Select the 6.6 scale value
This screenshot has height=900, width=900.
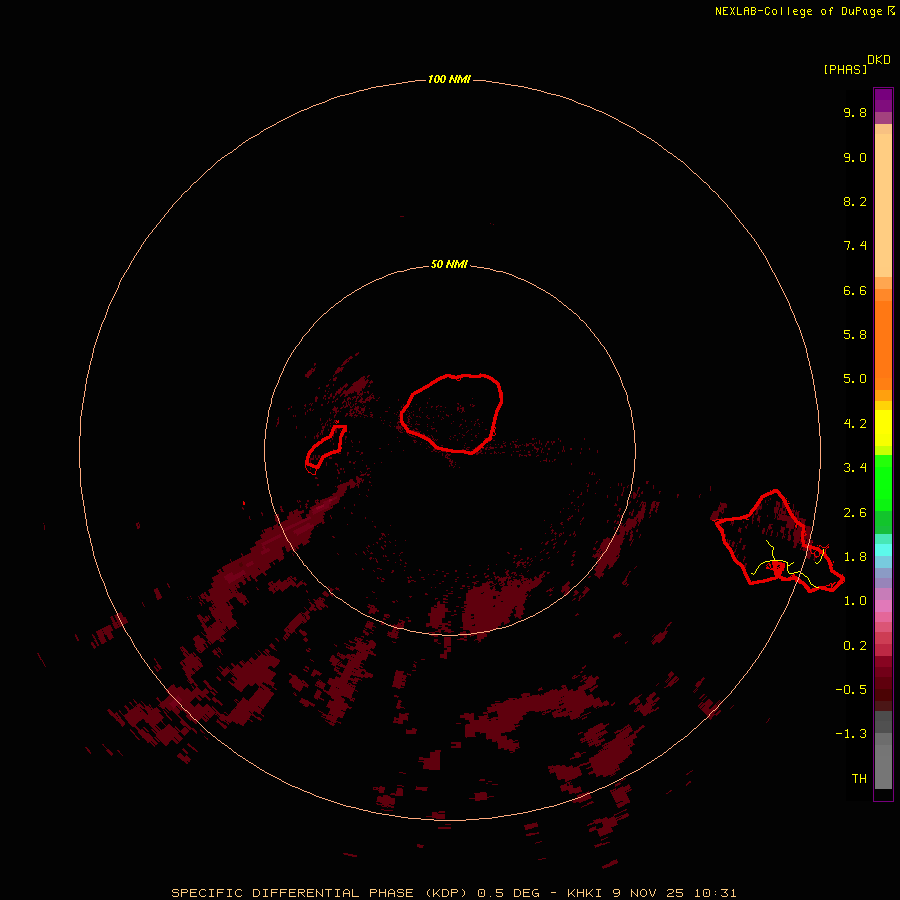coord(855,290)
